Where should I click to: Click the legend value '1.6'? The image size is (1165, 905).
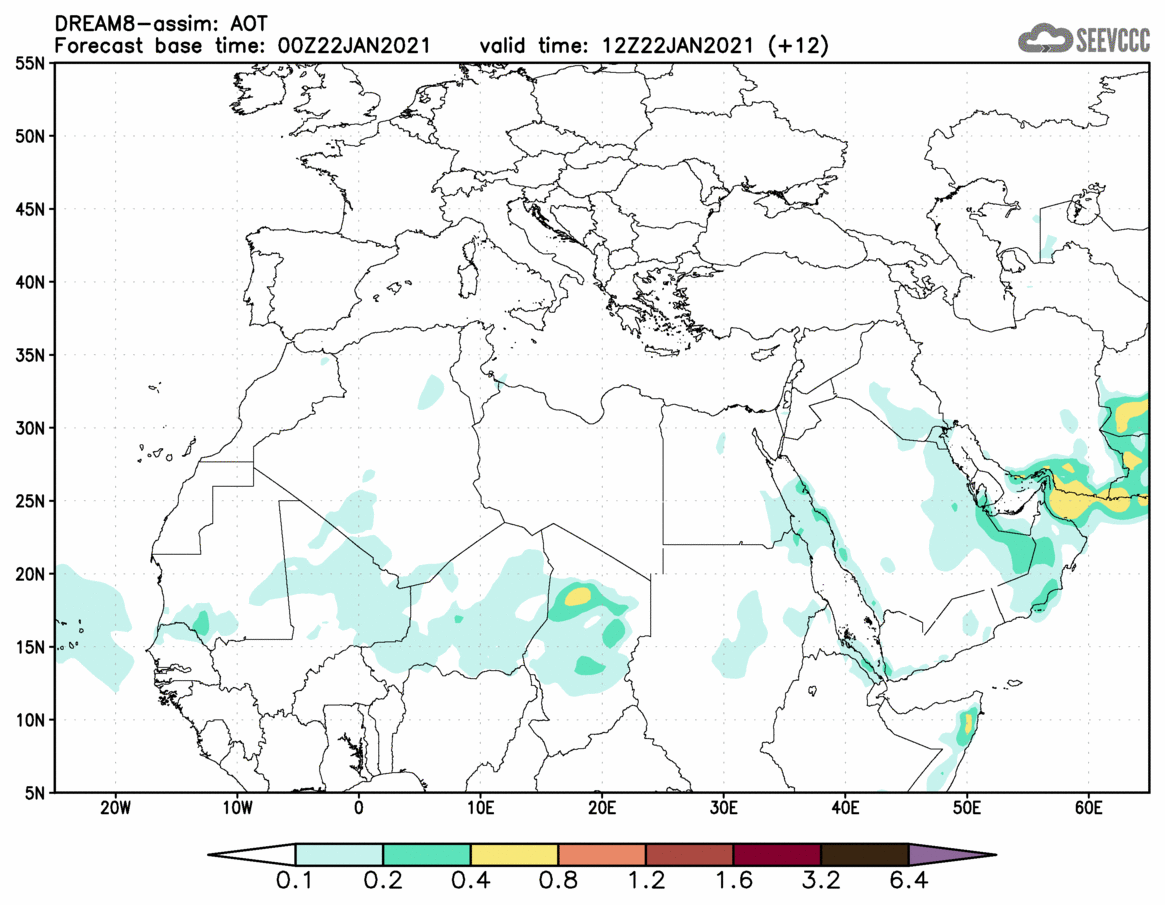pos(734,881)
